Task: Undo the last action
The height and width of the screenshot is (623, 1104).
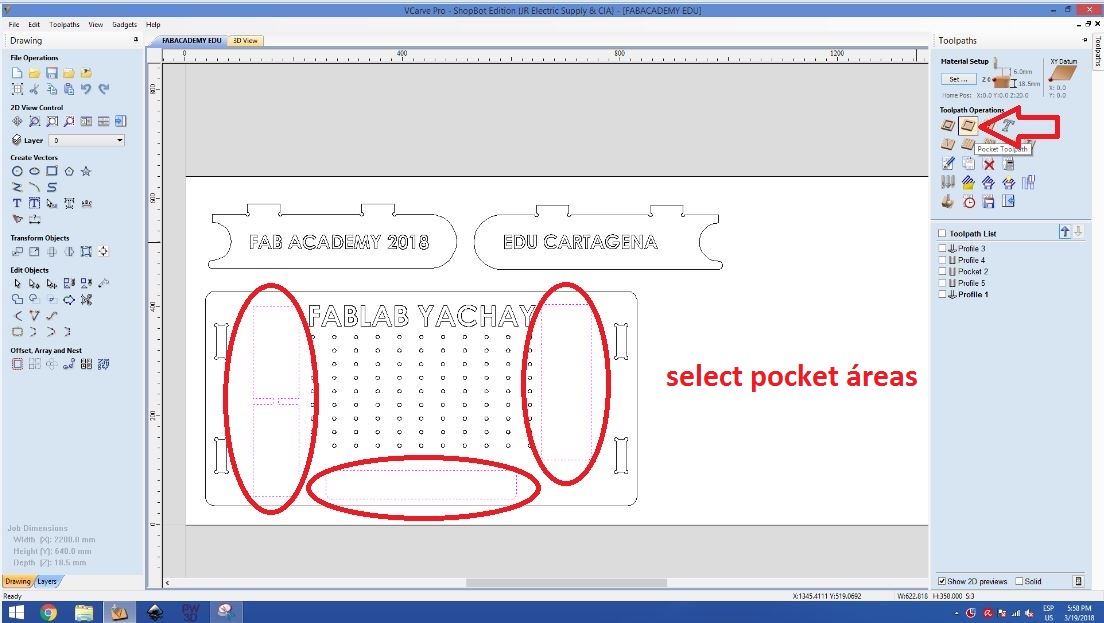Action: 86,89
